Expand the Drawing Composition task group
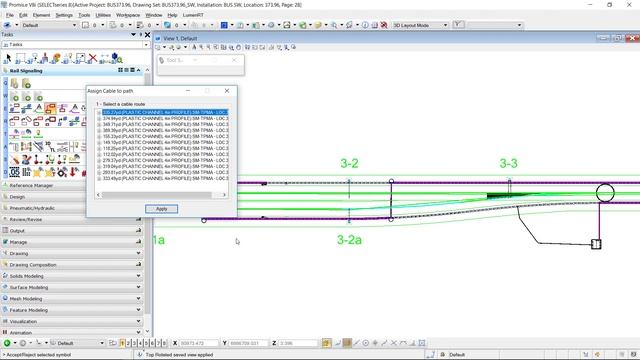Viewport: 640px width, 360px height. 71,265
